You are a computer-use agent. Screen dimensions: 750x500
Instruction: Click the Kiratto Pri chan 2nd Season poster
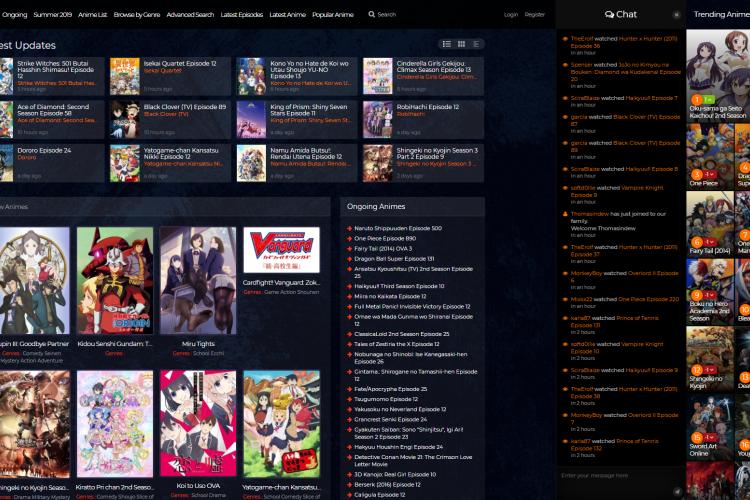(115, 423)
